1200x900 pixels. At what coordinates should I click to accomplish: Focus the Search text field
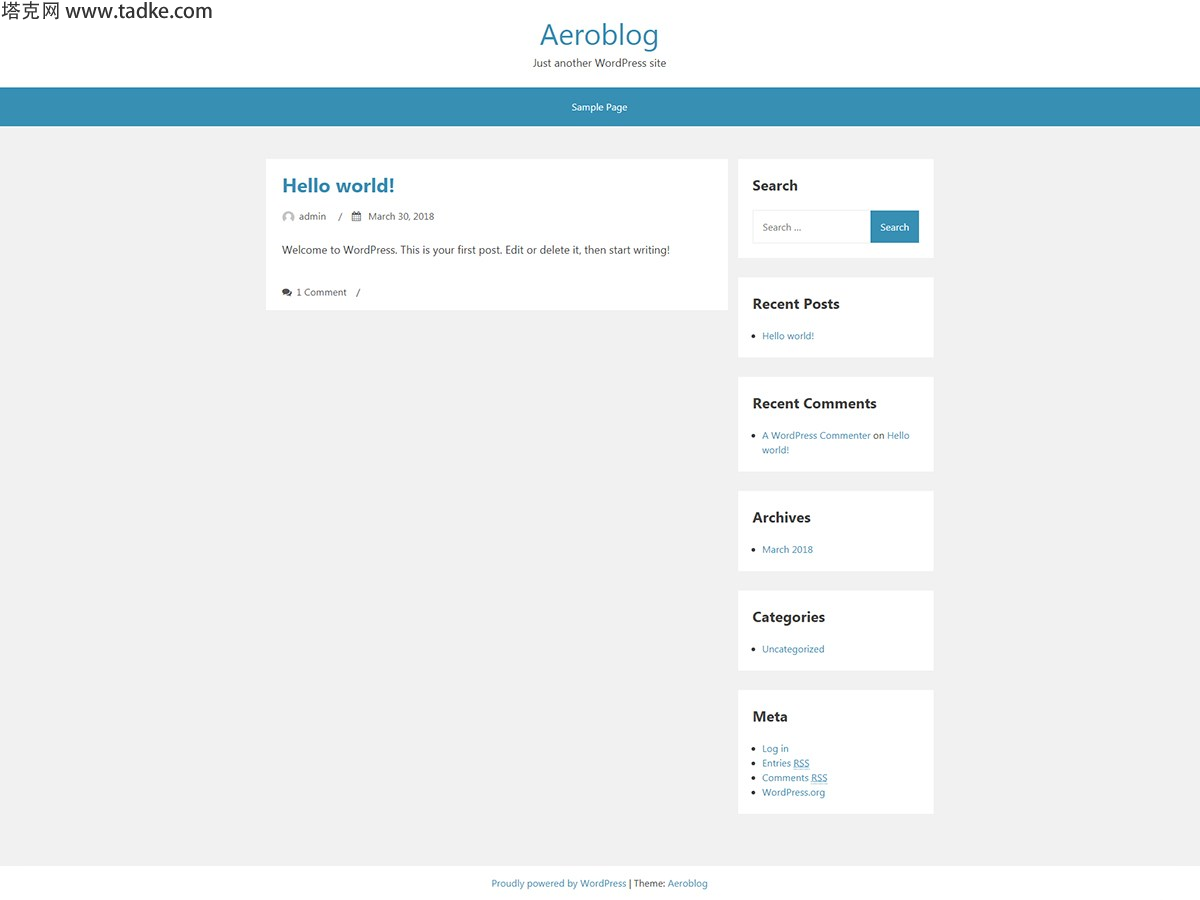(810, 227)
